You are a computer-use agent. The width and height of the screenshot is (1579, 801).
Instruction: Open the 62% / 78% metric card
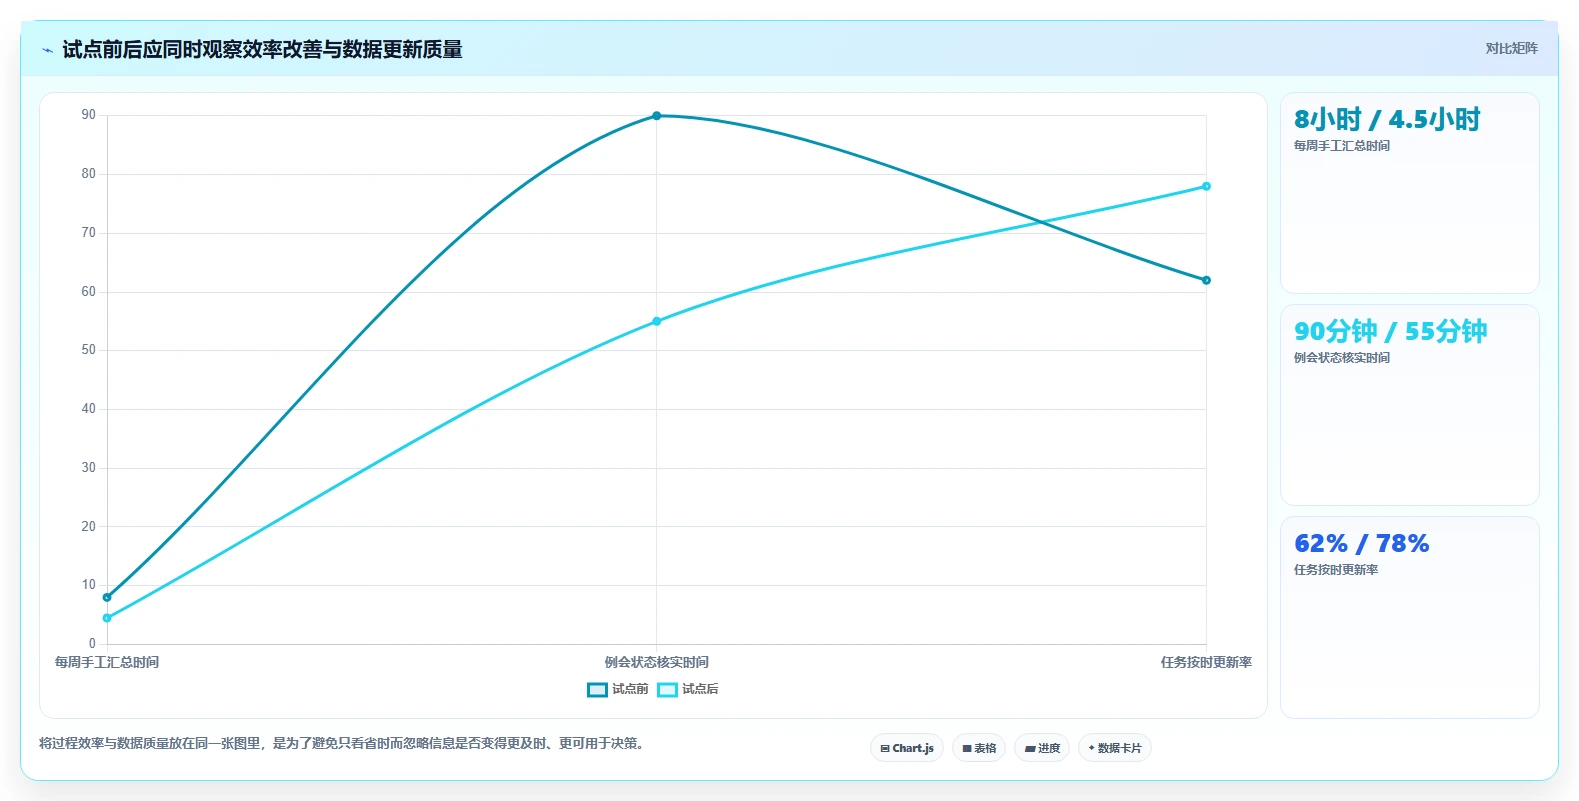pyautogui.click(x=1409, y=617)
